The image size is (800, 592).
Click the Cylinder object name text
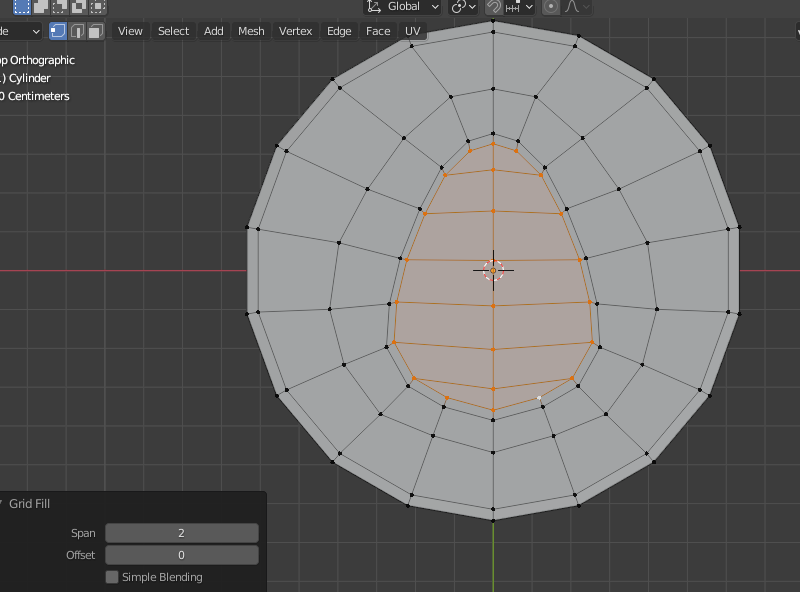pyautogui.click(x=30, y=78)
